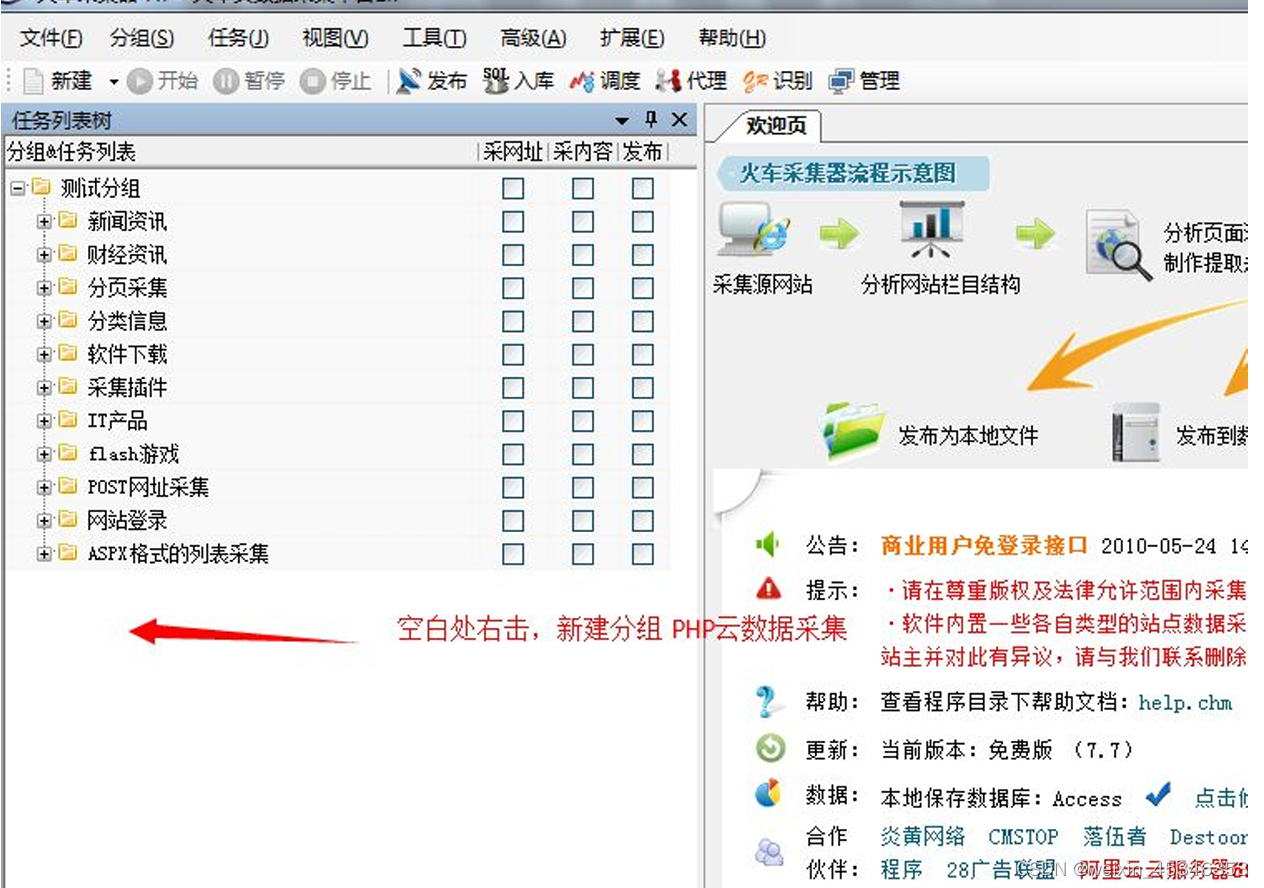The width and height of the screenshot is (1264, 888).
Task: Check 发布 box for flash游戏
Action: [x=643, y=454]
